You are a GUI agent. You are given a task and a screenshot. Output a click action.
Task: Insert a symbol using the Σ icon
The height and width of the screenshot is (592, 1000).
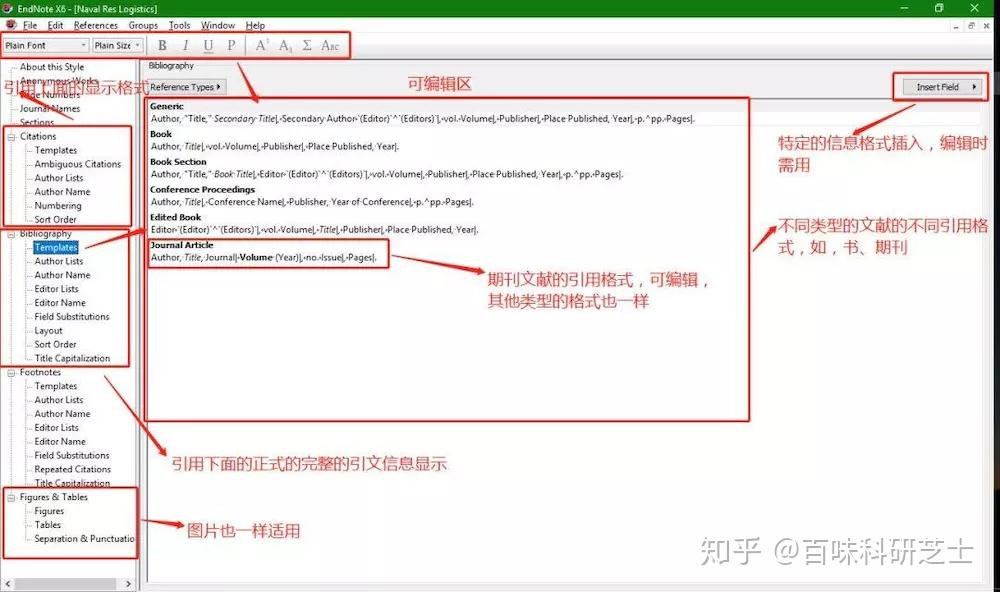point(306,45)
